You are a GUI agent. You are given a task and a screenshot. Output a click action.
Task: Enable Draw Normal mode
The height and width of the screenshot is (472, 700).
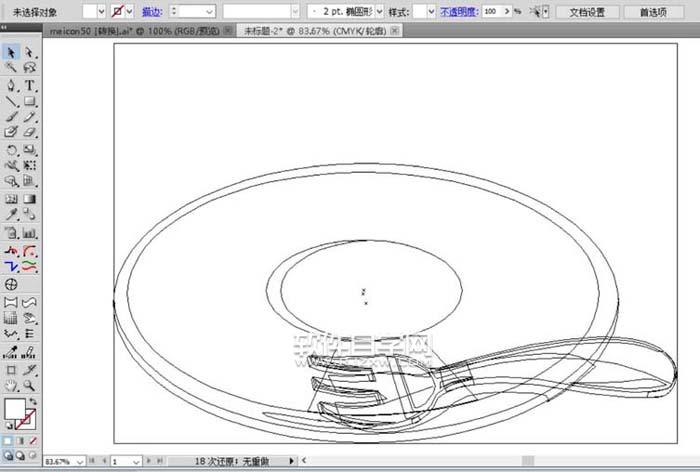point(8,455)
